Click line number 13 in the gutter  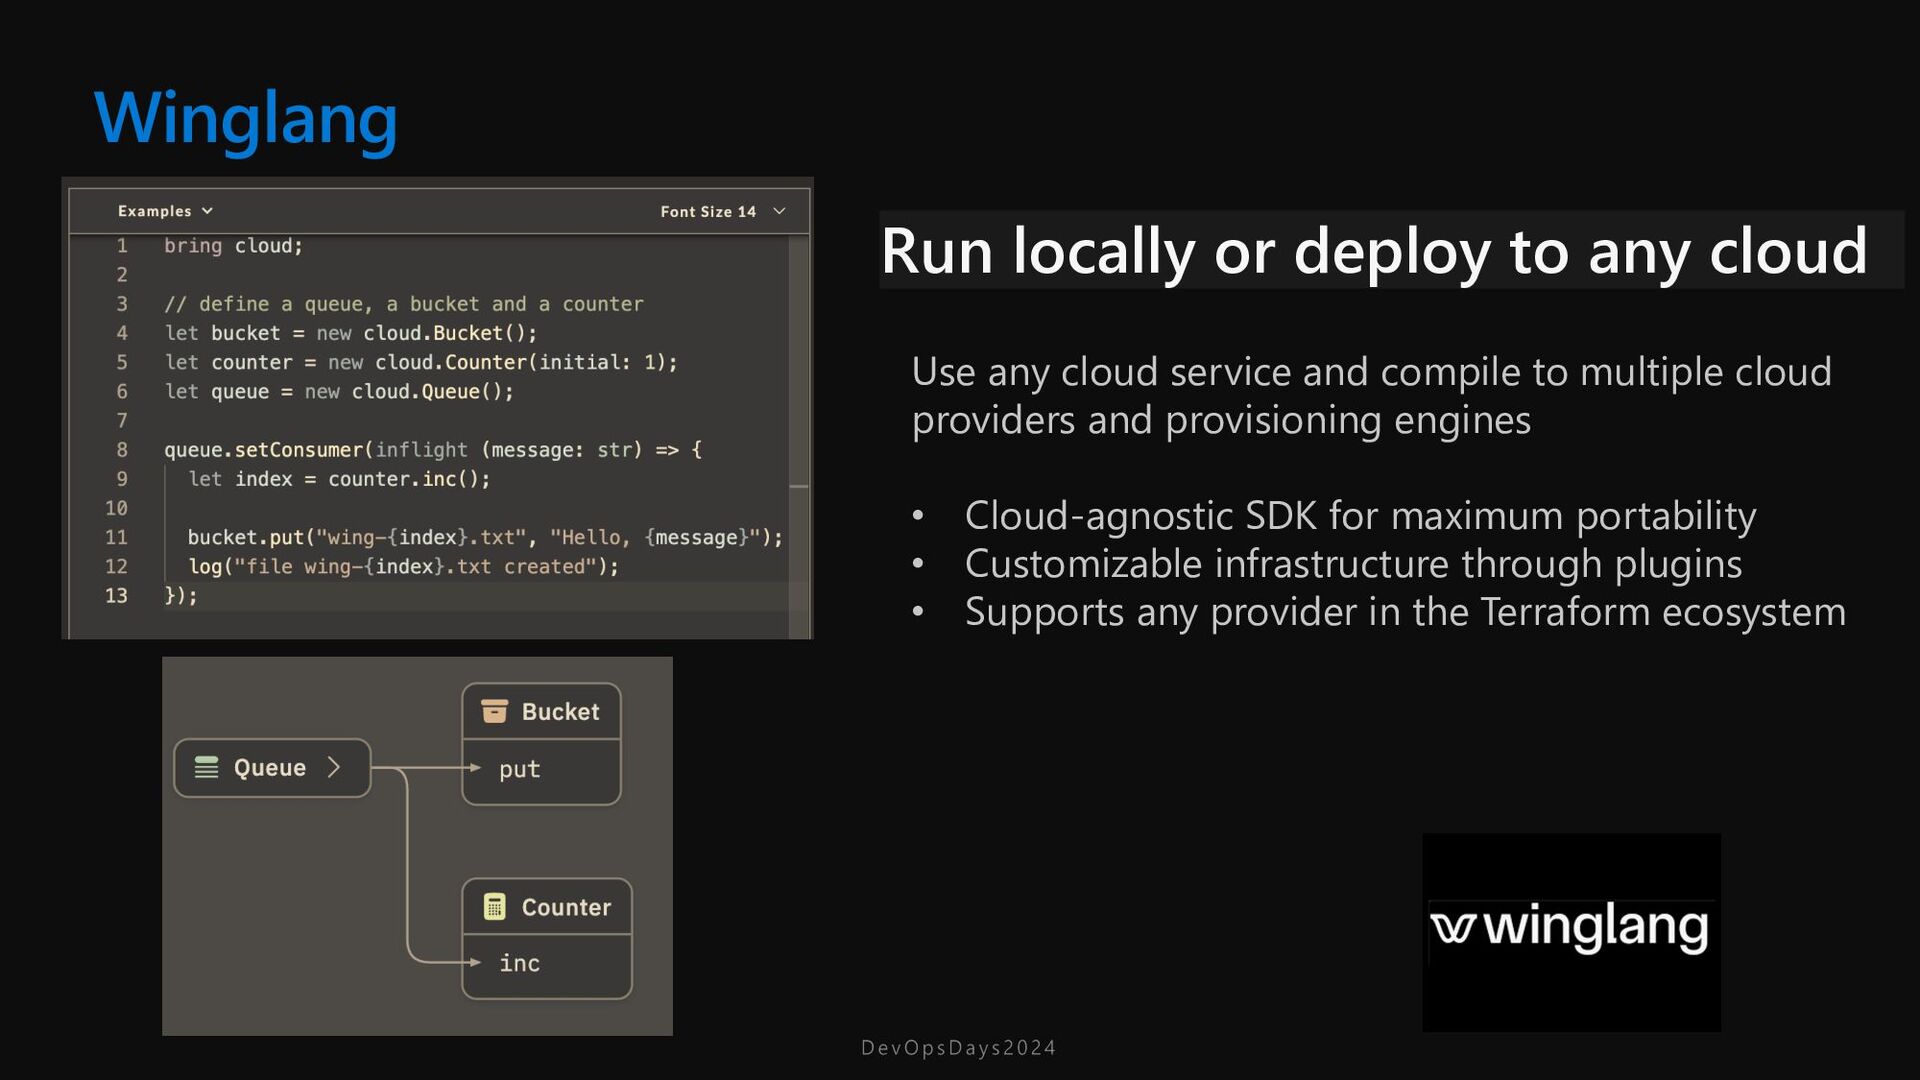click(116, 596)
